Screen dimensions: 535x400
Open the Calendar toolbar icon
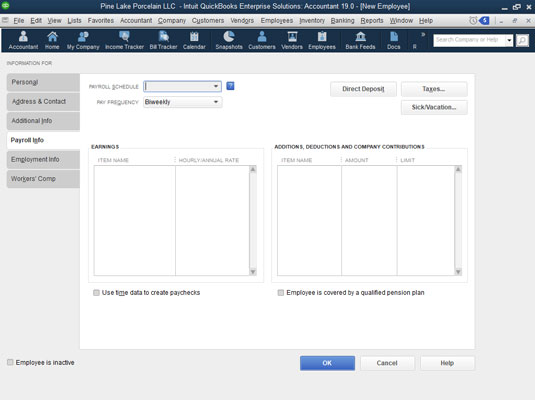pyautogui.click(x=194, y=40)
